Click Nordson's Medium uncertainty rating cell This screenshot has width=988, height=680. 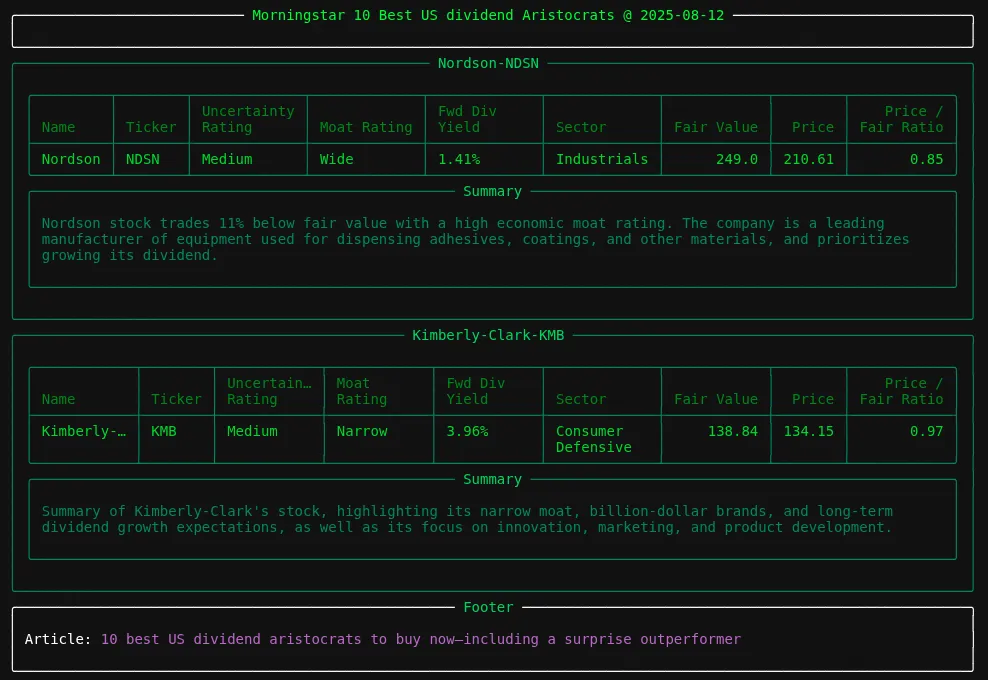[227, 159]
